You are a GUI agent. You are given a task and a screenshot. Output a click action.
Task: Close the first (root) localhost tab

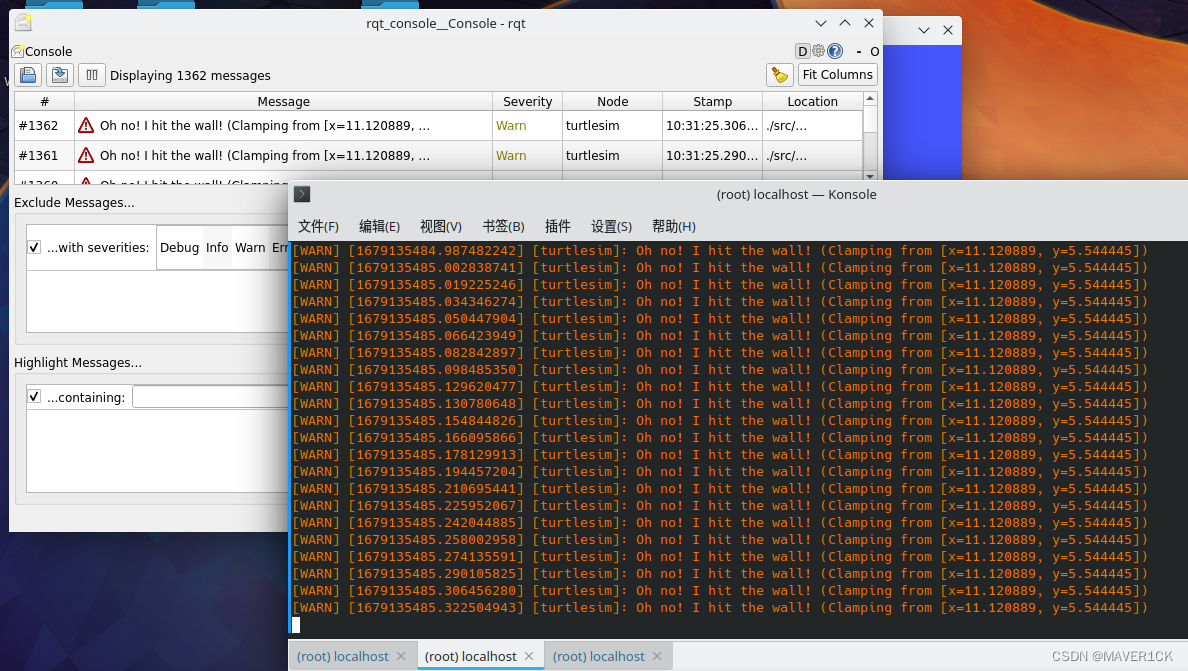[401, 656]
